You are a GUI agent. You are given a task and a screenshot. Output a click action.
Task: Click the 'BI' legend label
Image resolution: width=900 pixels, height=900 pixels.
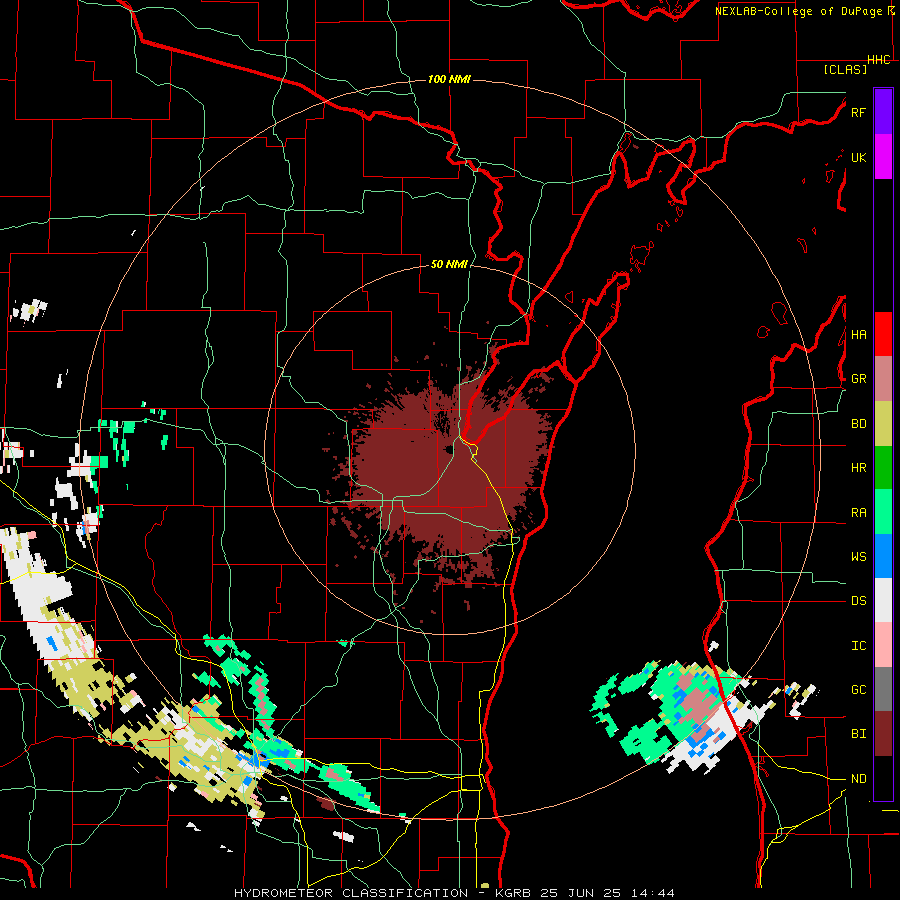[x=858, y=734]
